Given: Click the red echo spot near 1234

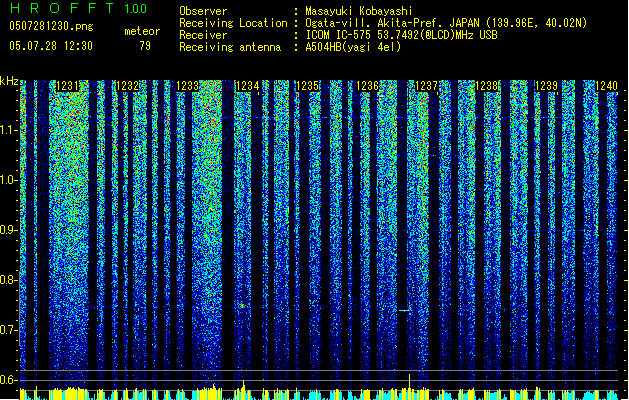Looking at the screenshot, I should pos(243,306).
